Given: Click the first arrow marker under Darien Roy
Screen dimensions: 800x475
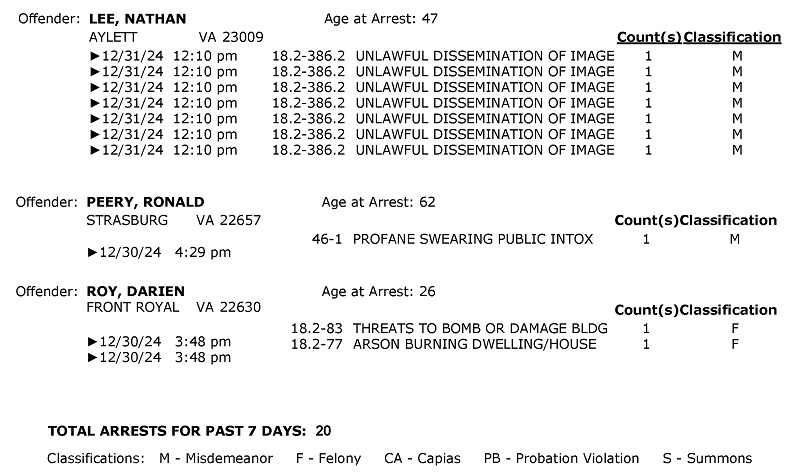Looking at the screenshot, I should tap(93, 341).
